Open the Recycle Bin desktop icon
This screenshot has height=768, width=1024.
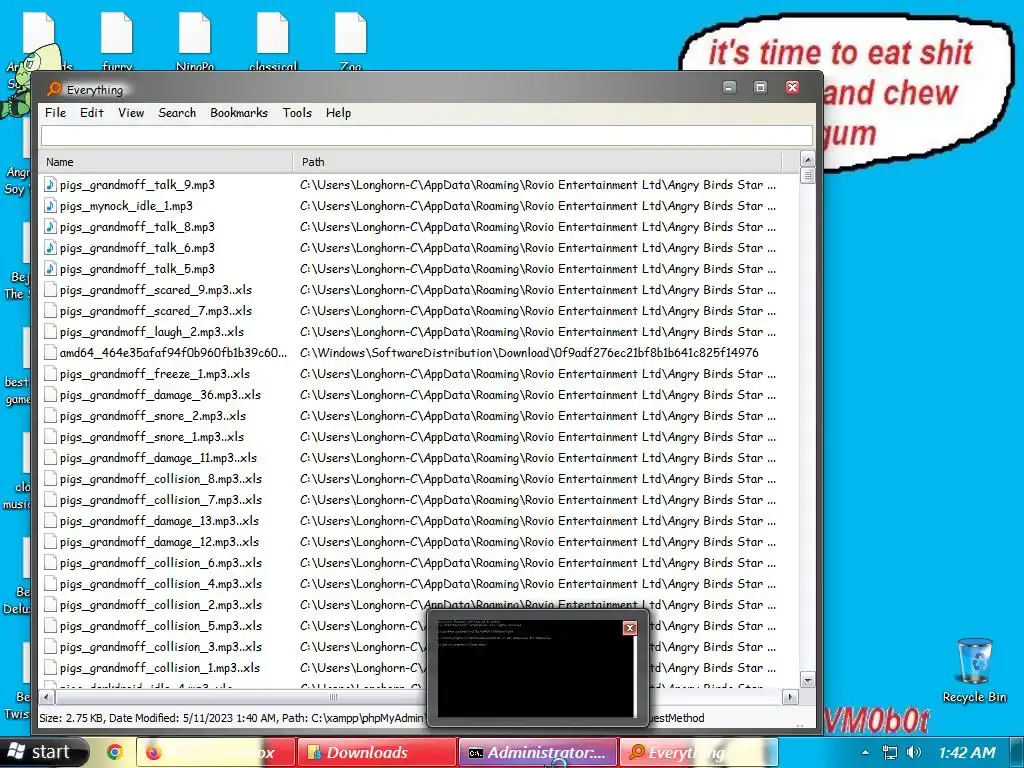(x=974, y=669)
